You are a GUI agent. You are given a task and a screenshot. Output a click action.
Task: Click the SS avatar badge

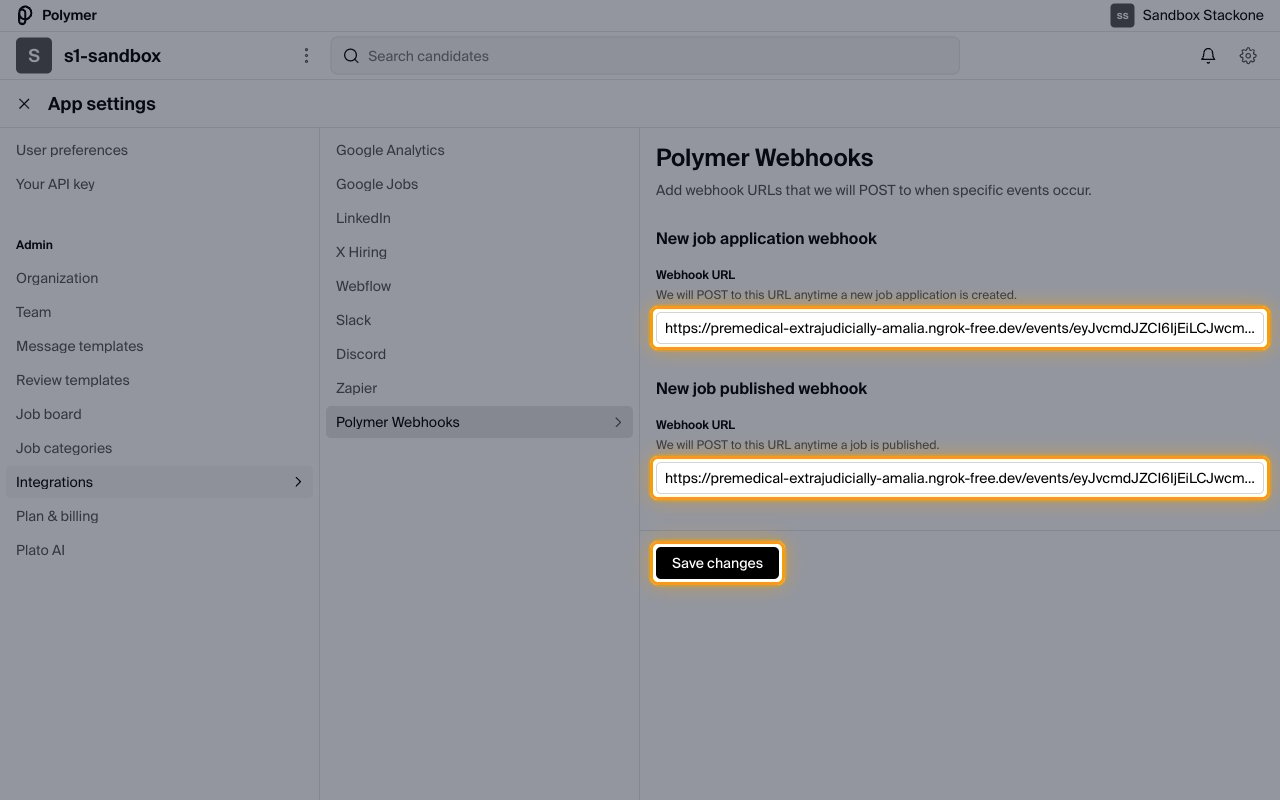click(1122, 16)
